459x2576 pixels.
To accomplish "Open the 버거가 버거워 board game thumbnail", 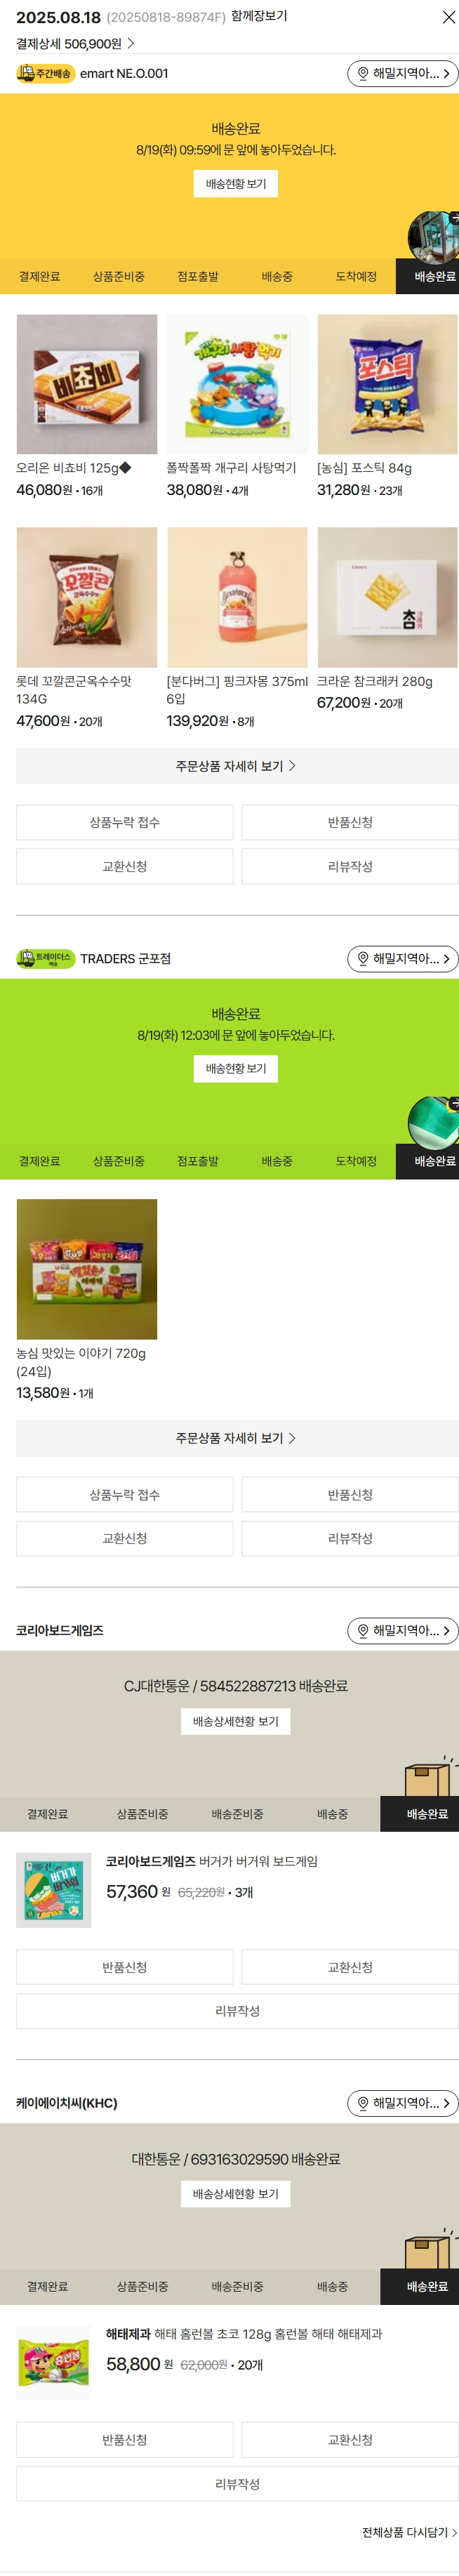I will pos(54,1890).
